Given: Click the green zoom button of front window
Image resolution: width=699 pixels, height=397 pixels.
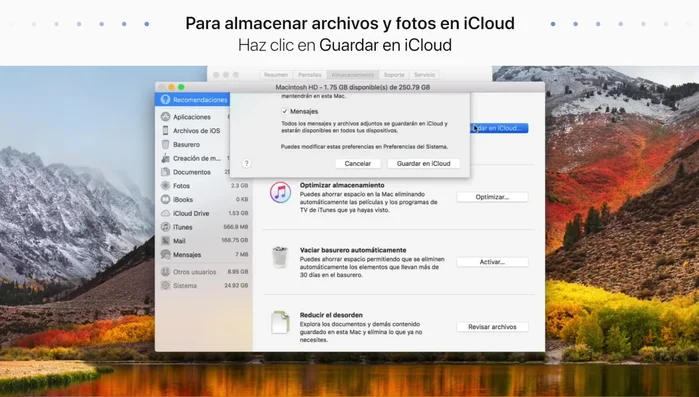Looking at the screenshot, I should (181, 87).
